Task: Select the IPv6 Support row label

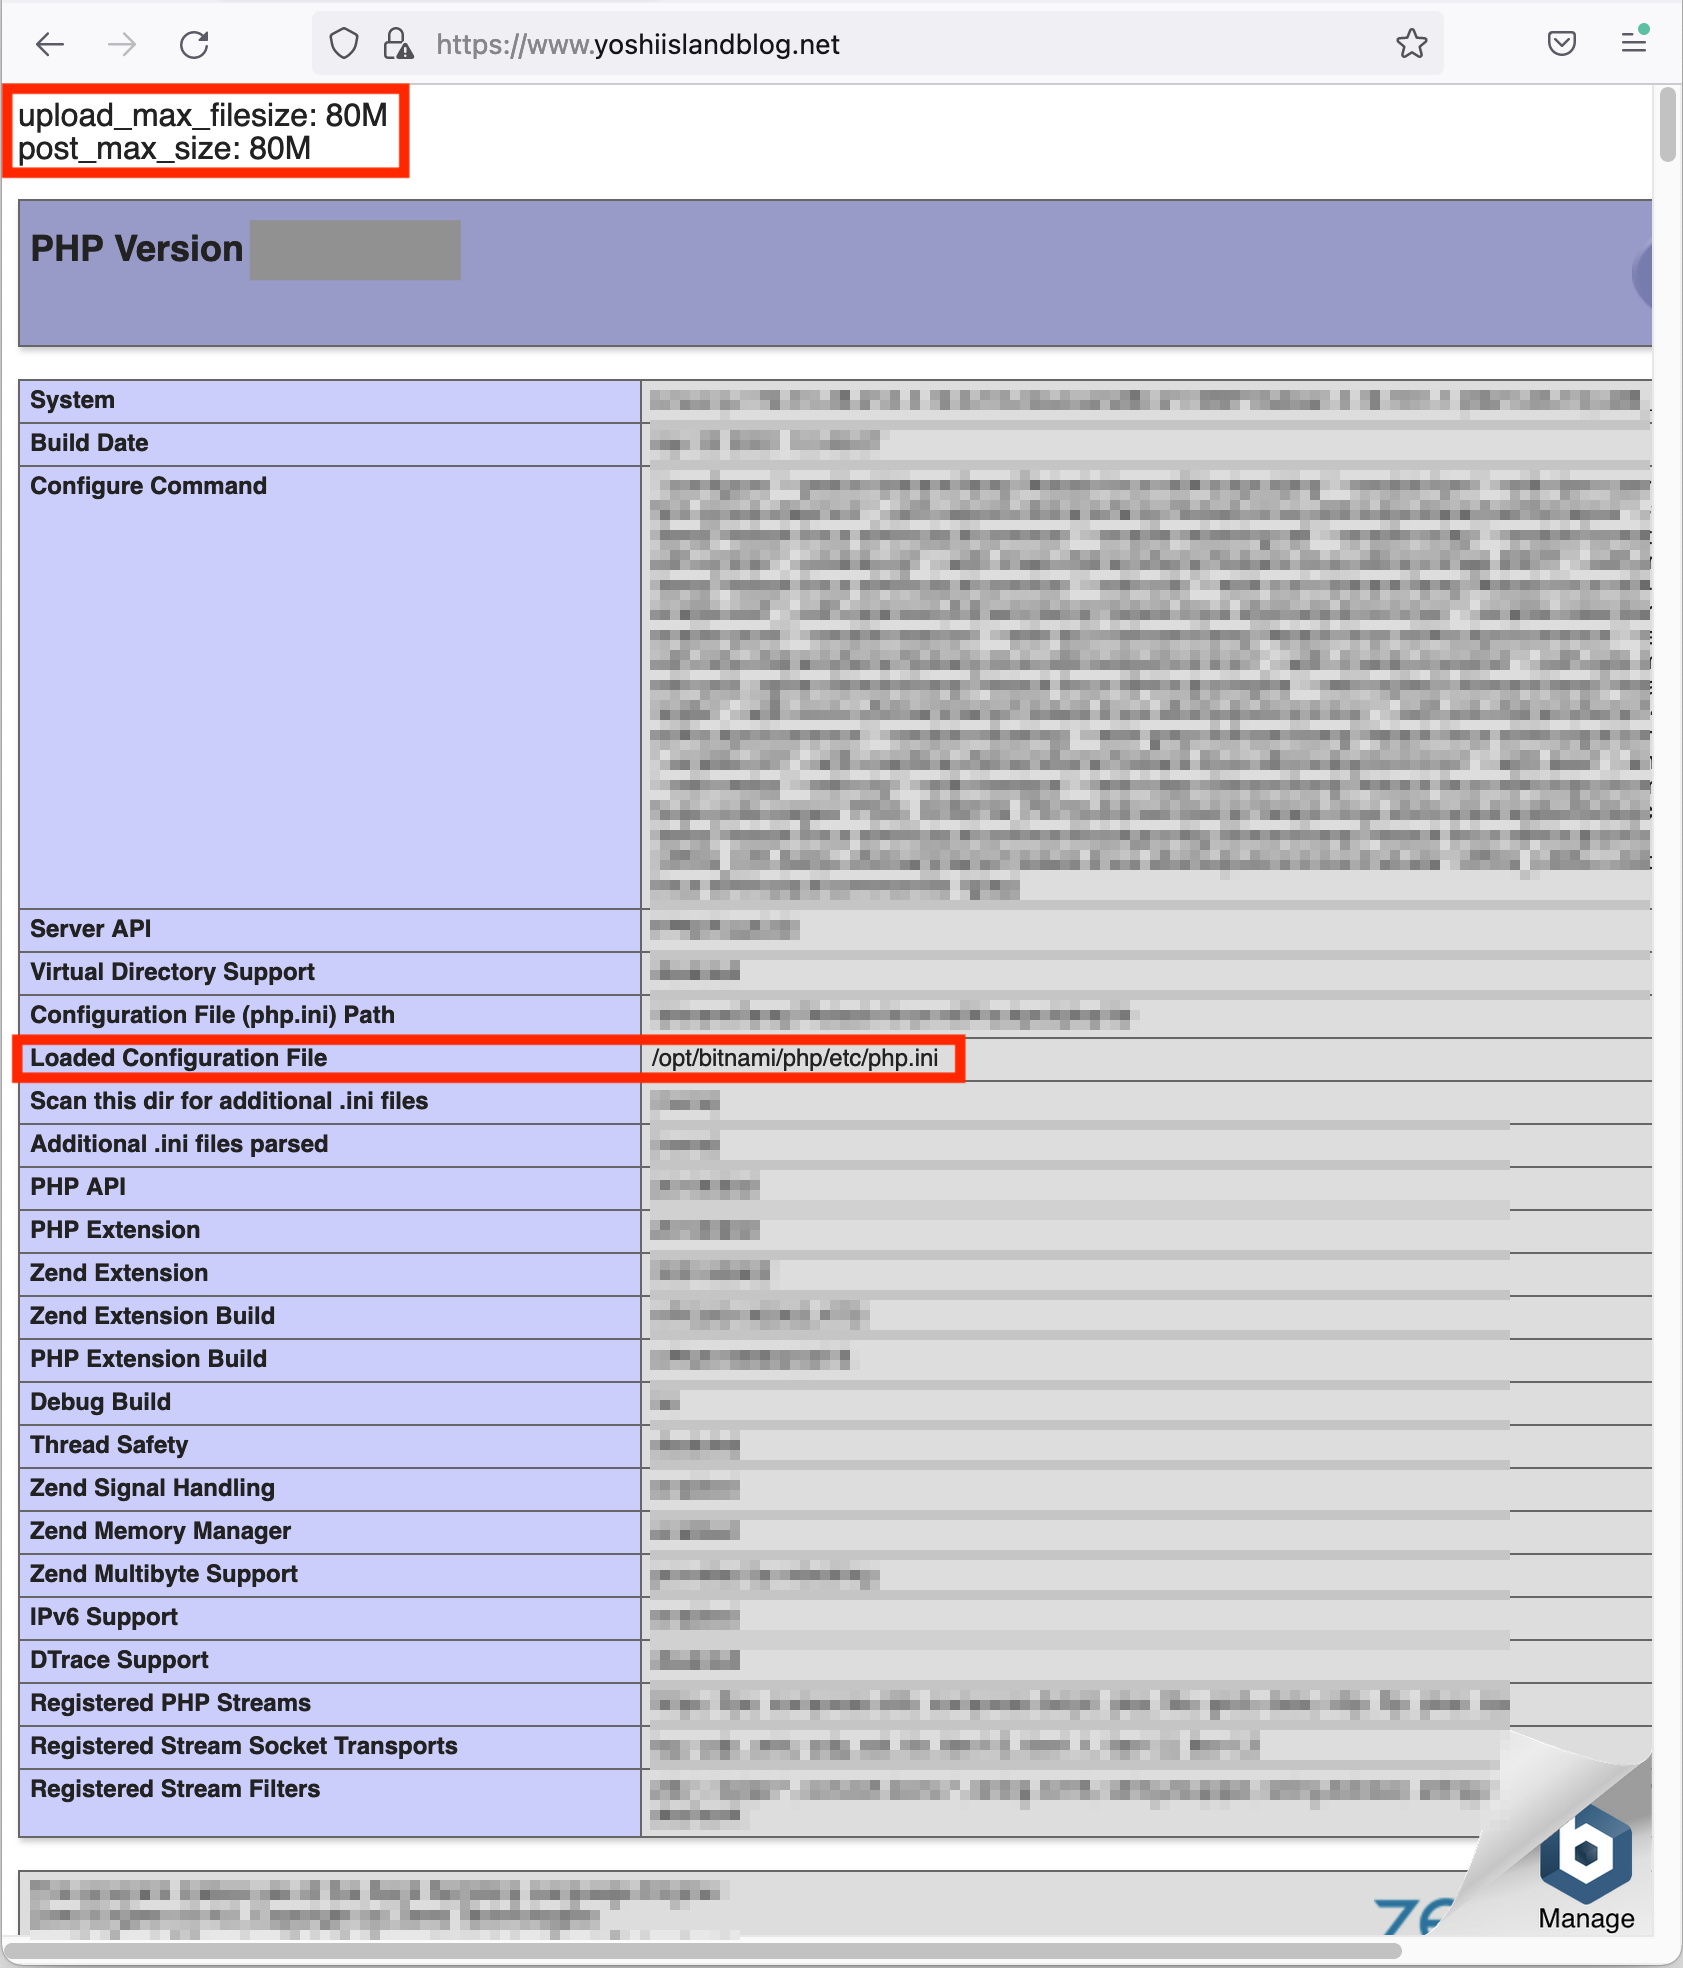Action: click(104, 1617)
